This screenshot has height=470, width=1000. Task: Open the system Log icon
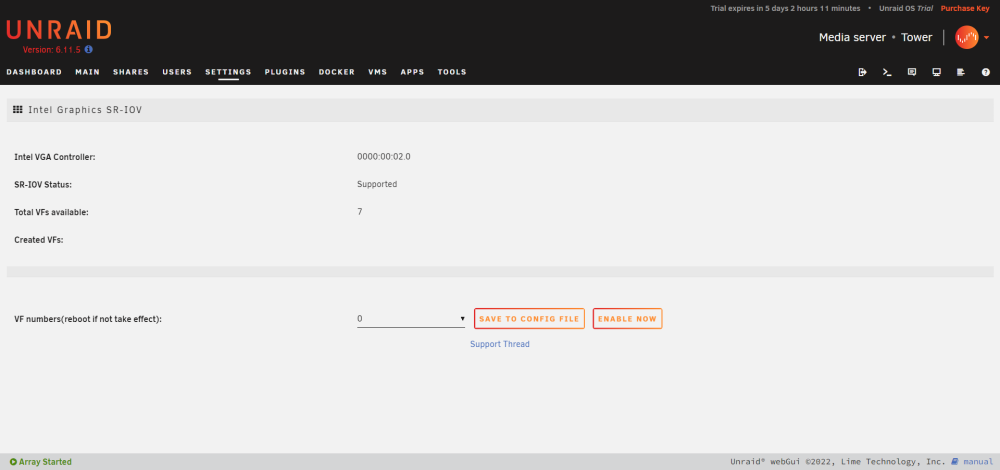(961, 72)
